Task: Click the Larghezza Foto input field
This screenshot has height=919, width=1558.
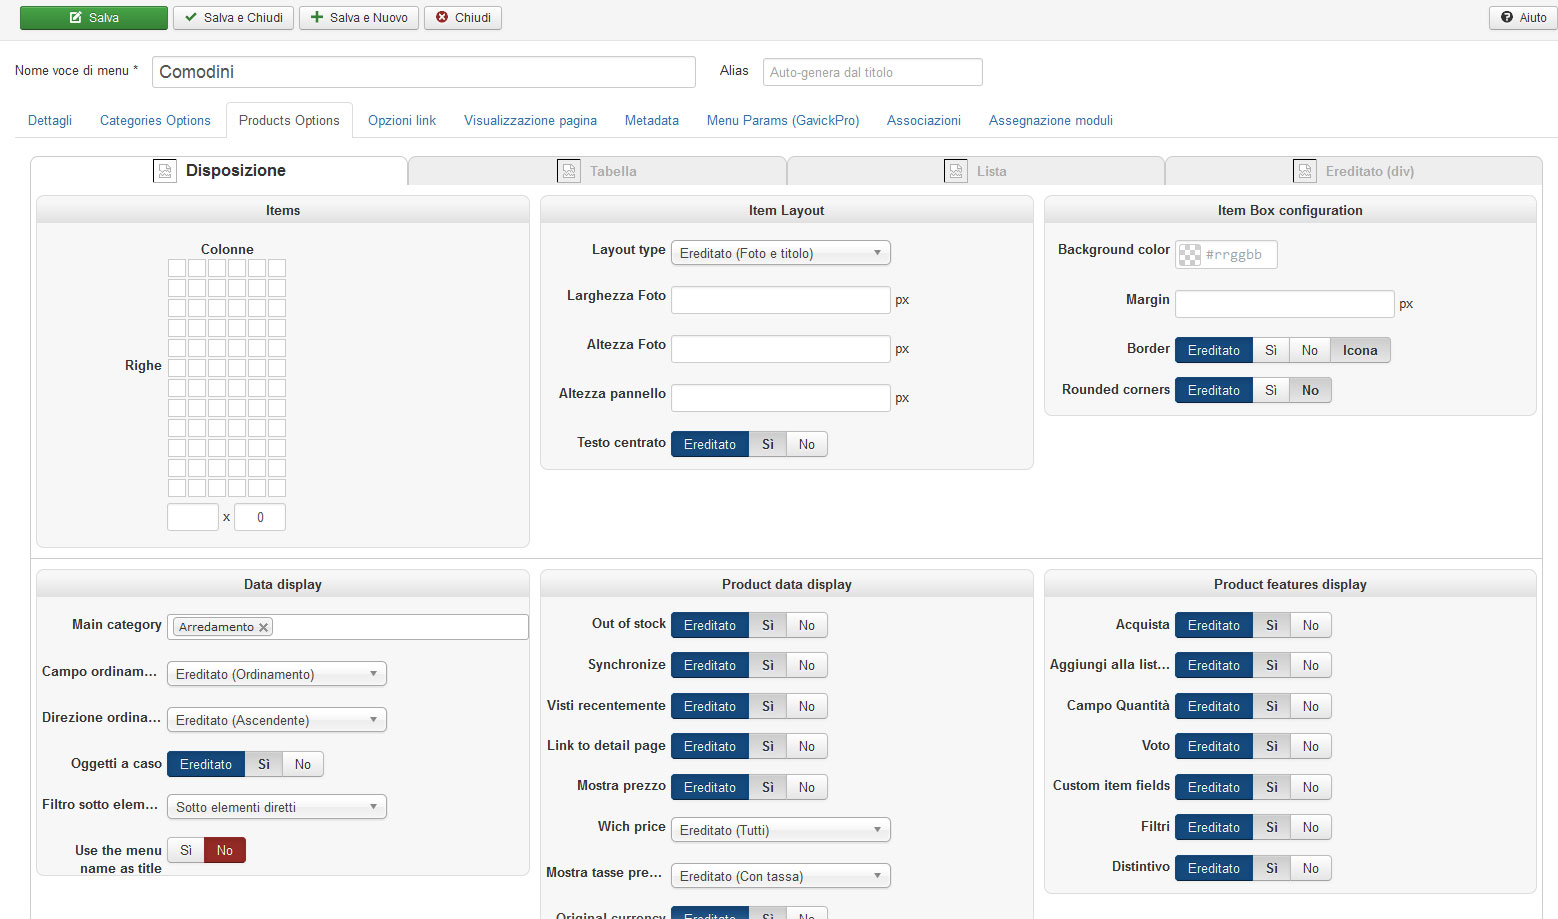Action: click(x=781, y=300)
